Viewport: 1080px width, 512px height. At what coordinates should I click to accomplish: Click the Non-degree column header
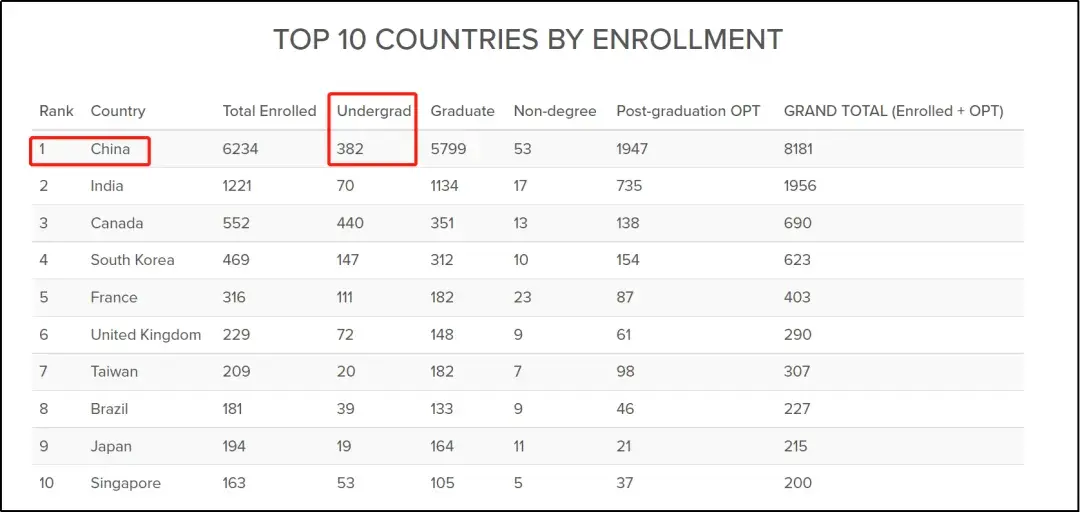tap(555, 111)
